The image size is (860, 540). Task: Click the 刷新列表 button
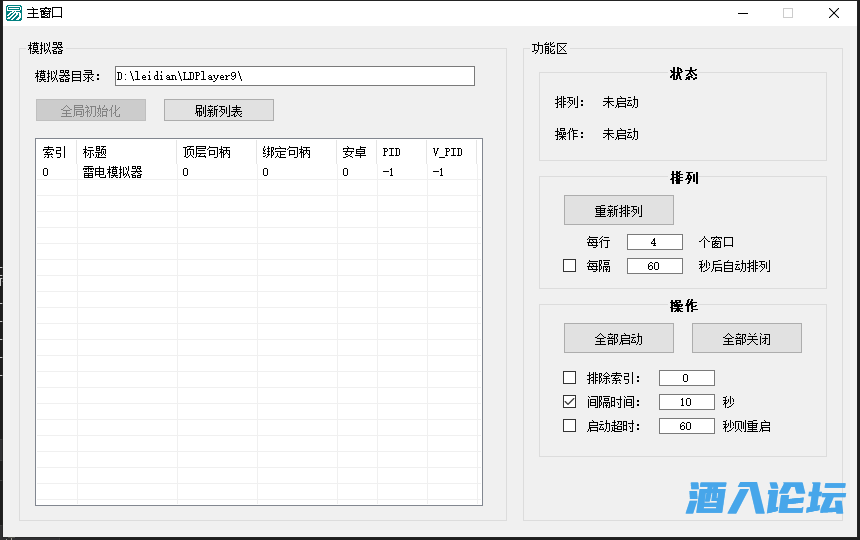(218, 111)
